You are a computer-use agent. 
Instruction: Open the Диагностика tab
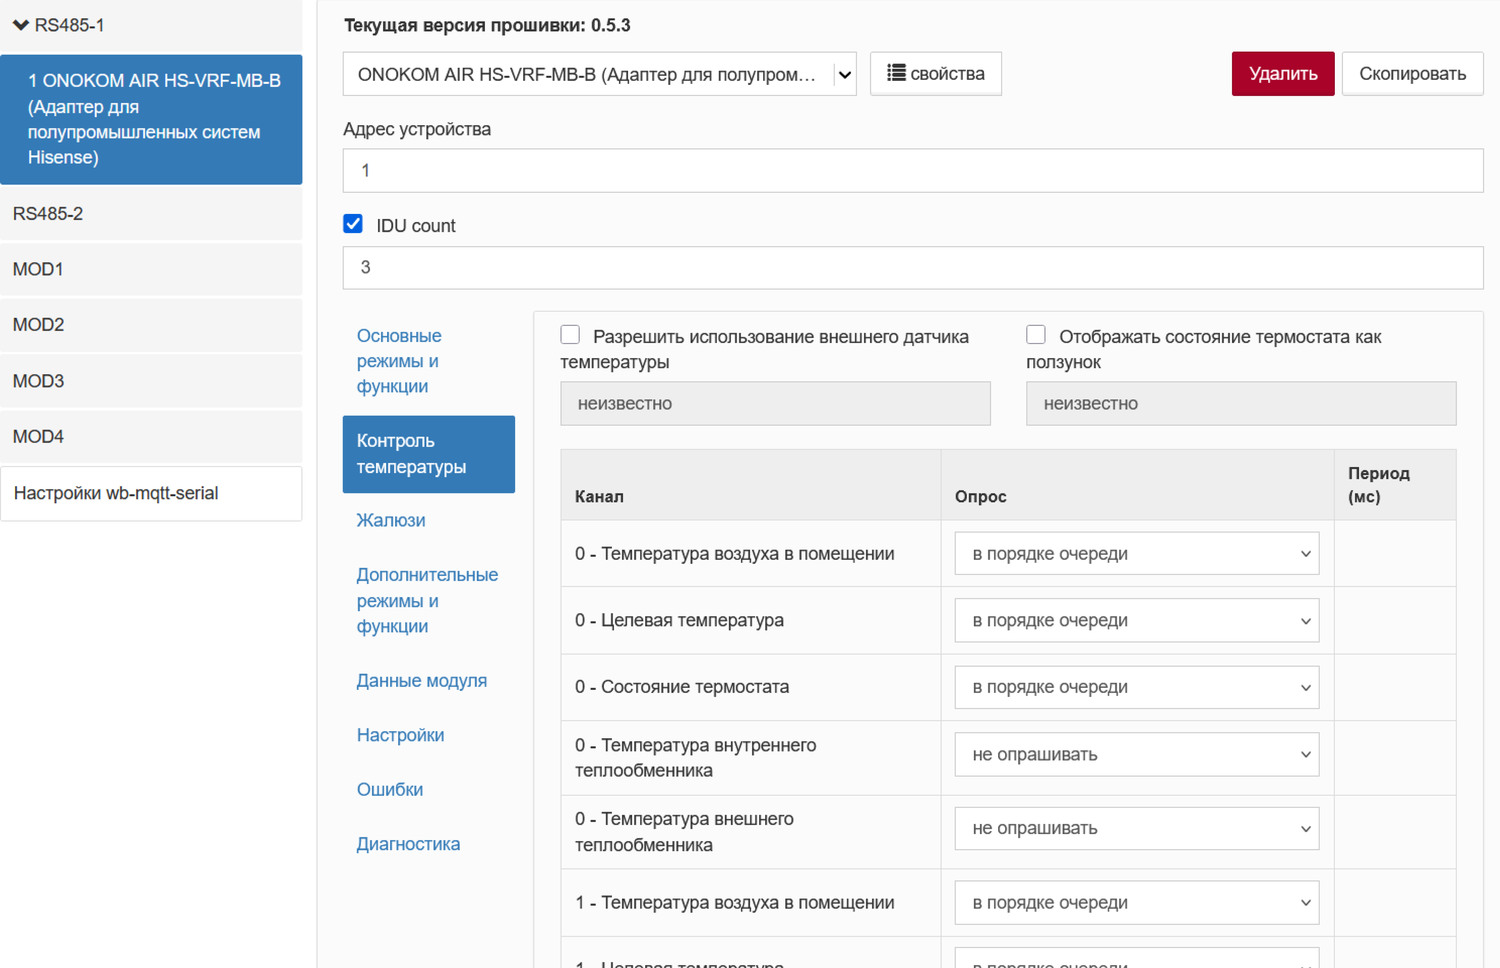(x=408, y=844)
